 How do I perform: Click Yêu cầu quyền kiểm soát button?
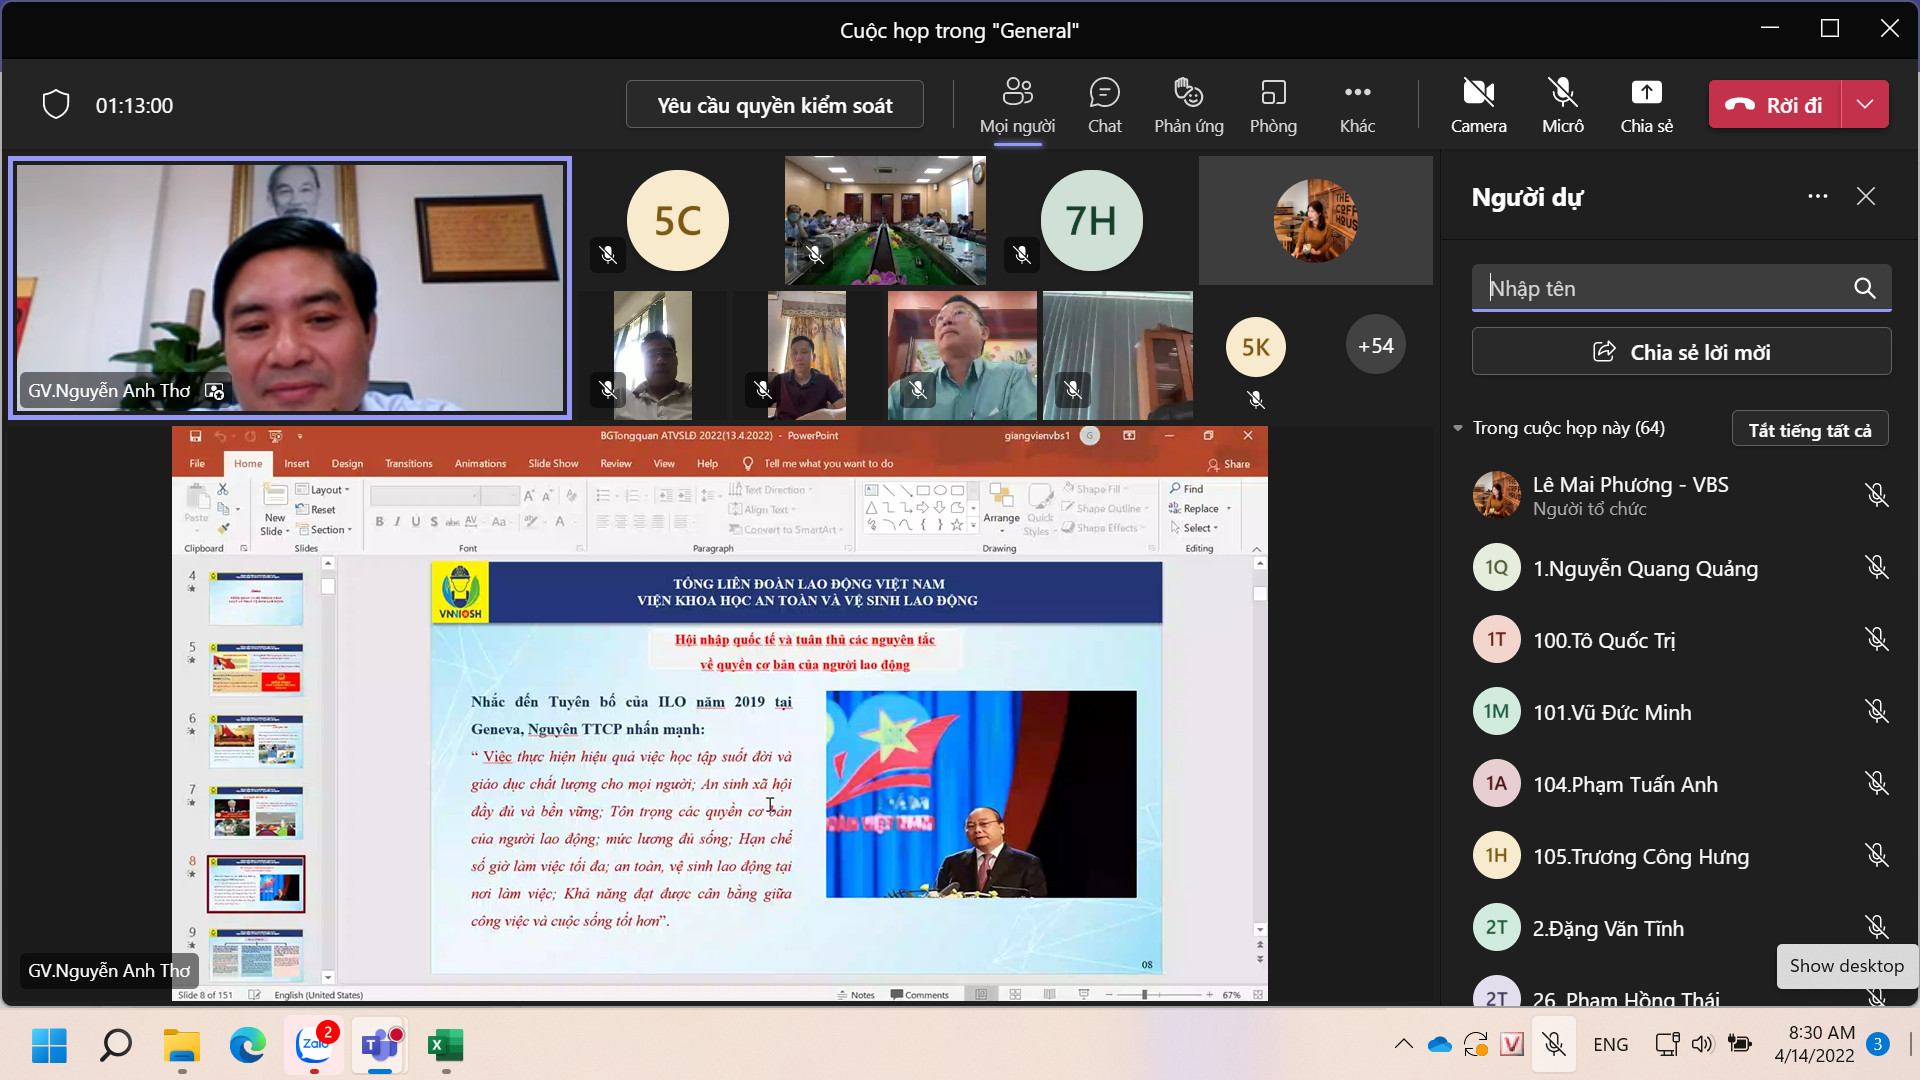coord(775,105)
